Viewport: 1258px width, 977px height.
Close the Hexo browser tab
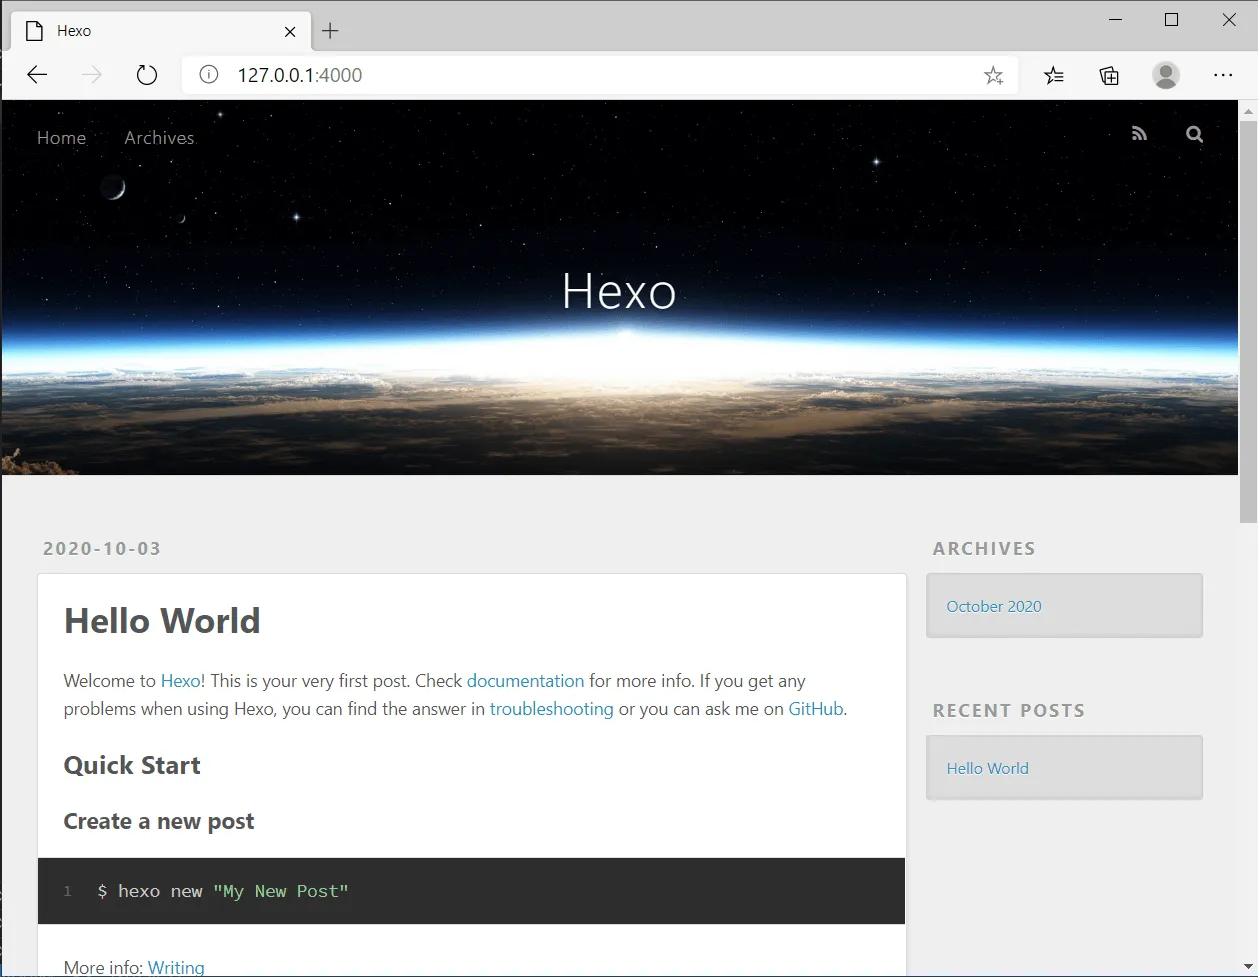tap(290, 31)
